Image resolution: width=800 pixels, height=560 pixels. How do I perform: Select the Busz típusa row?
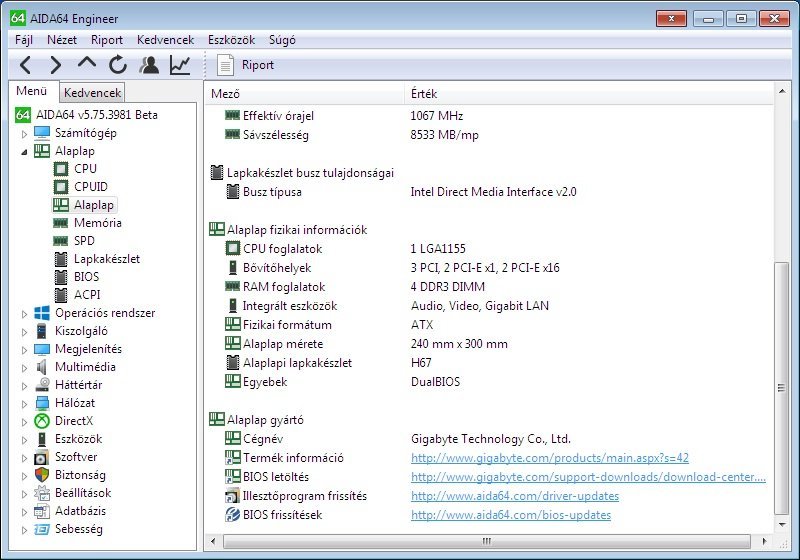[x=489, y=192]
